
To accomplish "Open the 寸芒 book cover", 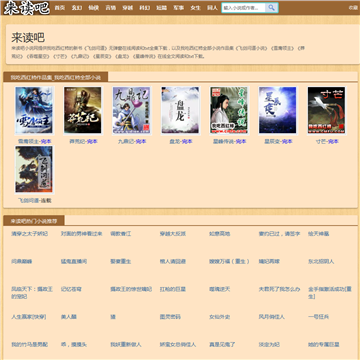I will pyautogui.click(x=327, y=110).
